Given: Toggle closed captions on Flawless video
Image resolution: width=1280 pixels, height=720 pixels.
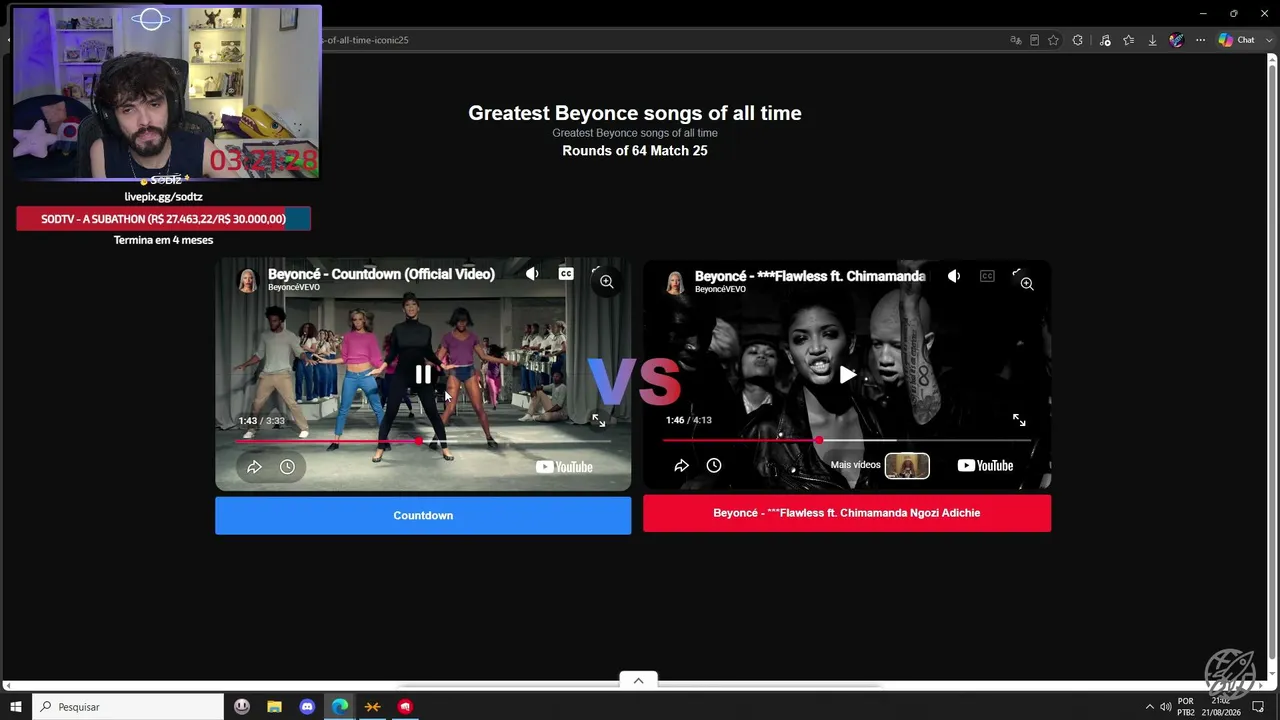Looking at the screenshot, I should pos(987,276).
